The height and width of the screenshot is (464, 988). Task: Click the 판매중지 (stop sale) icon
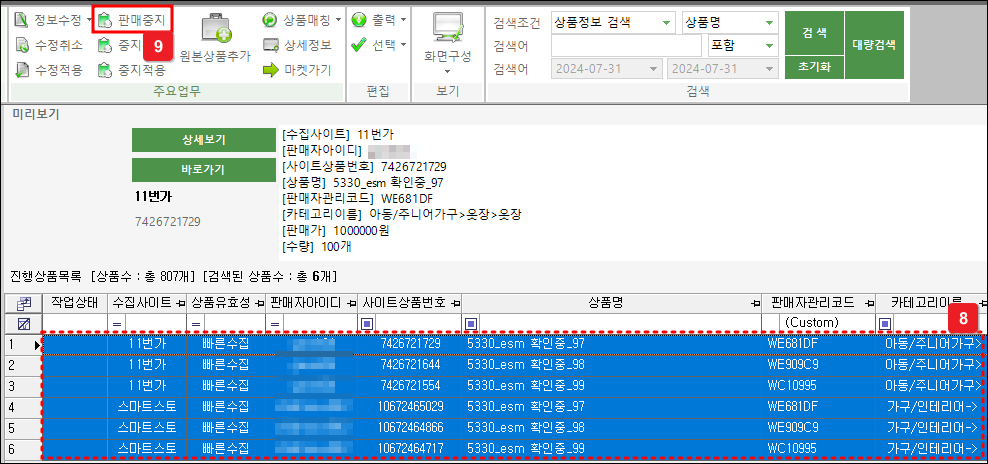(105, 19)
